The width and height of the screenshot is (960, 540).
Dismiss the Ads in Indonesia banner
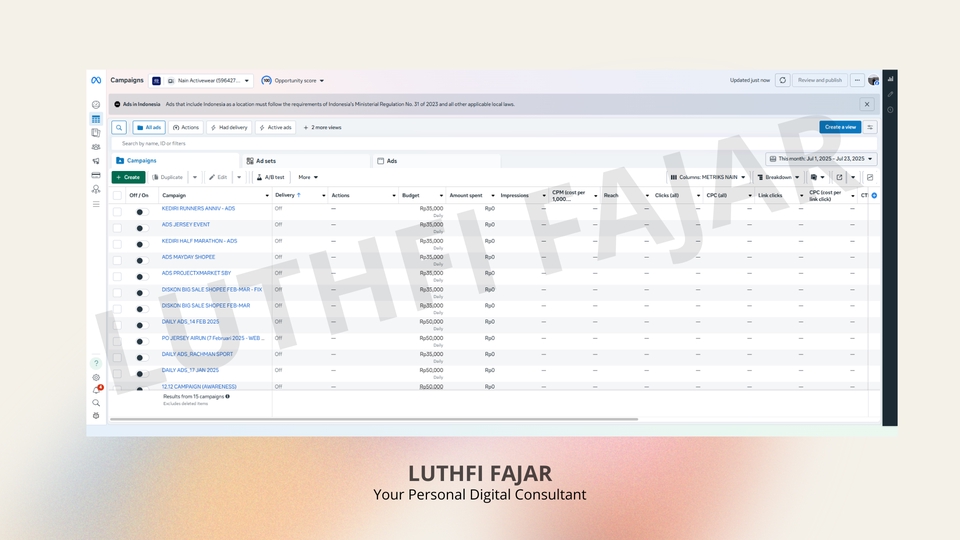tap(867, 104)
